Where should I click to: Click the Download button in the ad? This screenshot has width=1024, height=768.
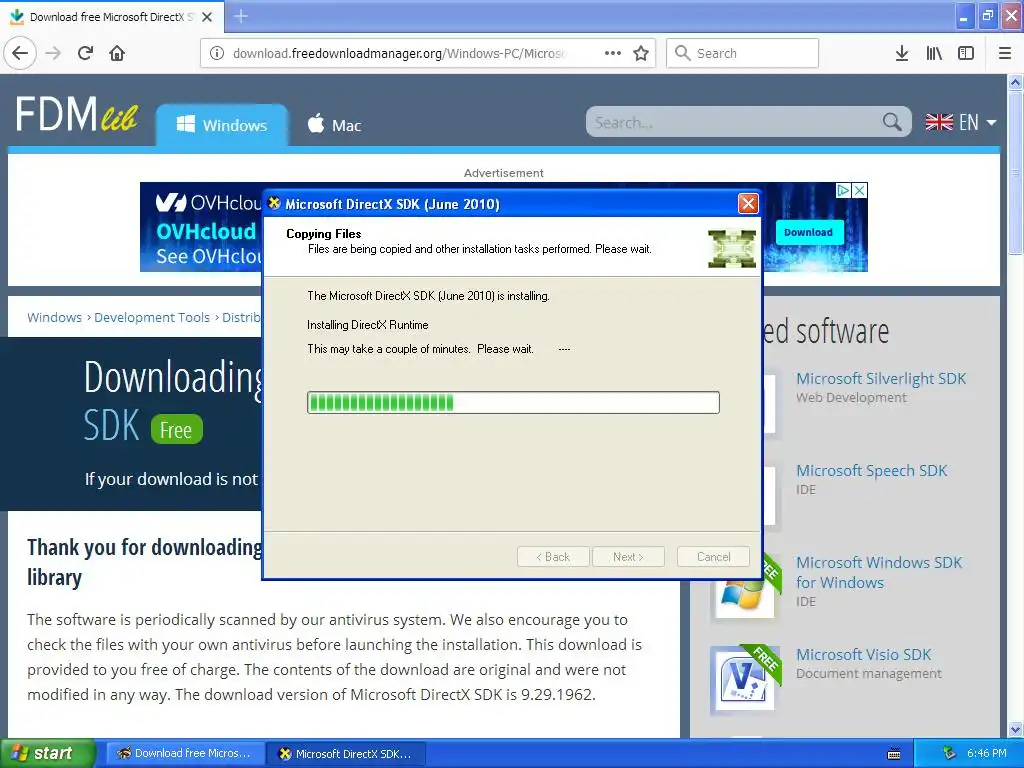808,232
